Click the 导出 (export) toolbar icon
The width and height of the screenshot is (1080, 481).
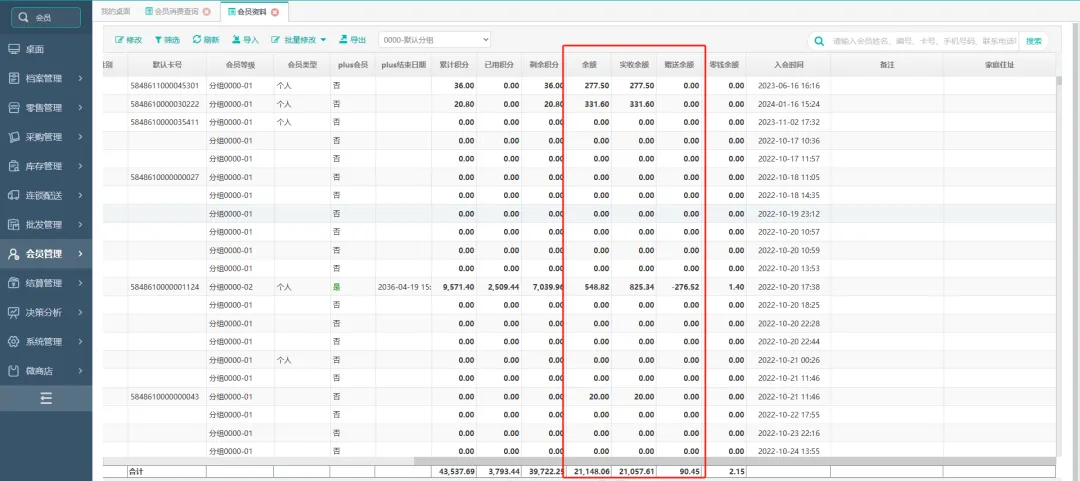pos(344,40)
